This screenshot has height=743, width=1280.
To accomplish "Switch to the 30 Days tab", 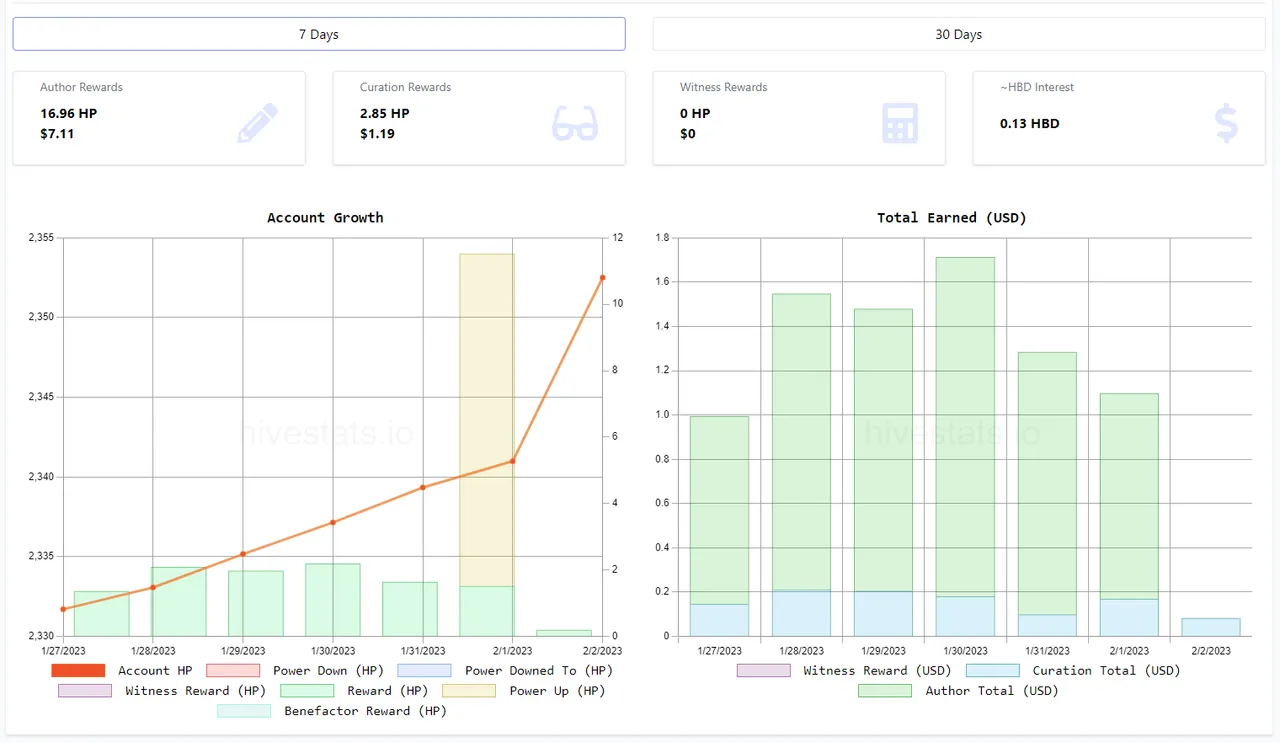I will (959, 34).
